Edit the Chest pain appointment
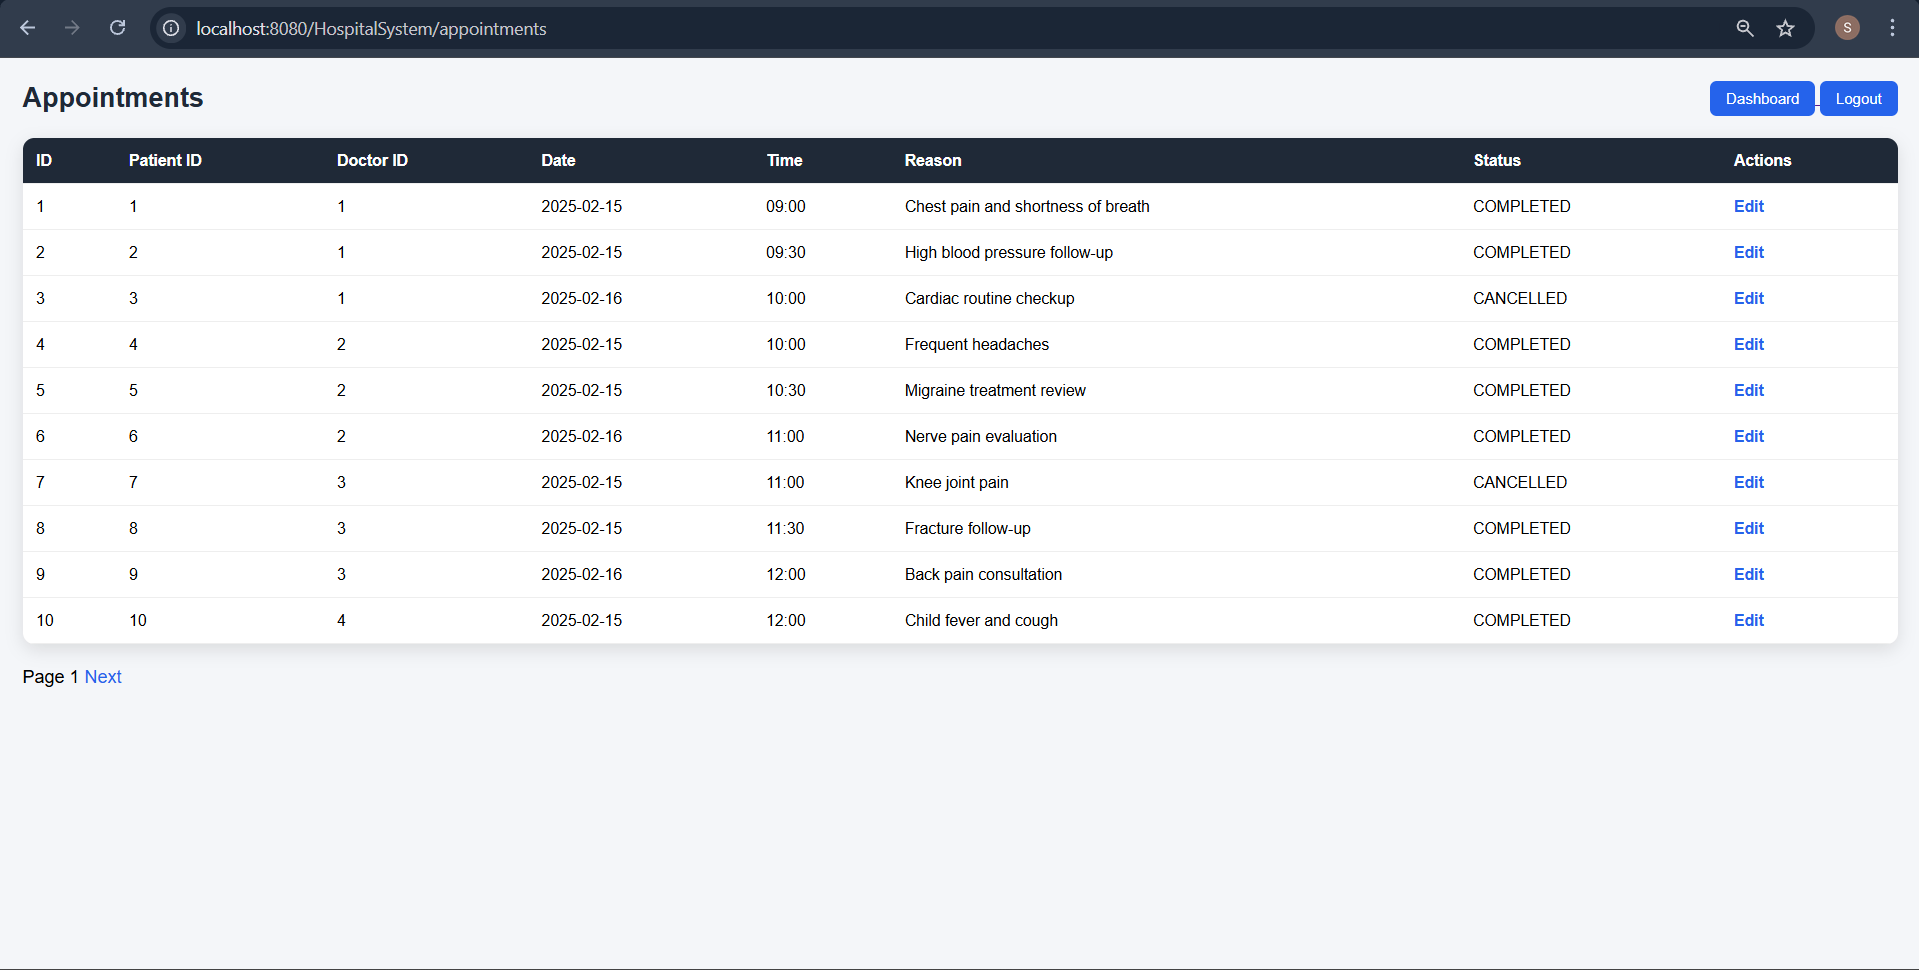Viewport: 1919px width, 970px height. tap(1748, 207)
